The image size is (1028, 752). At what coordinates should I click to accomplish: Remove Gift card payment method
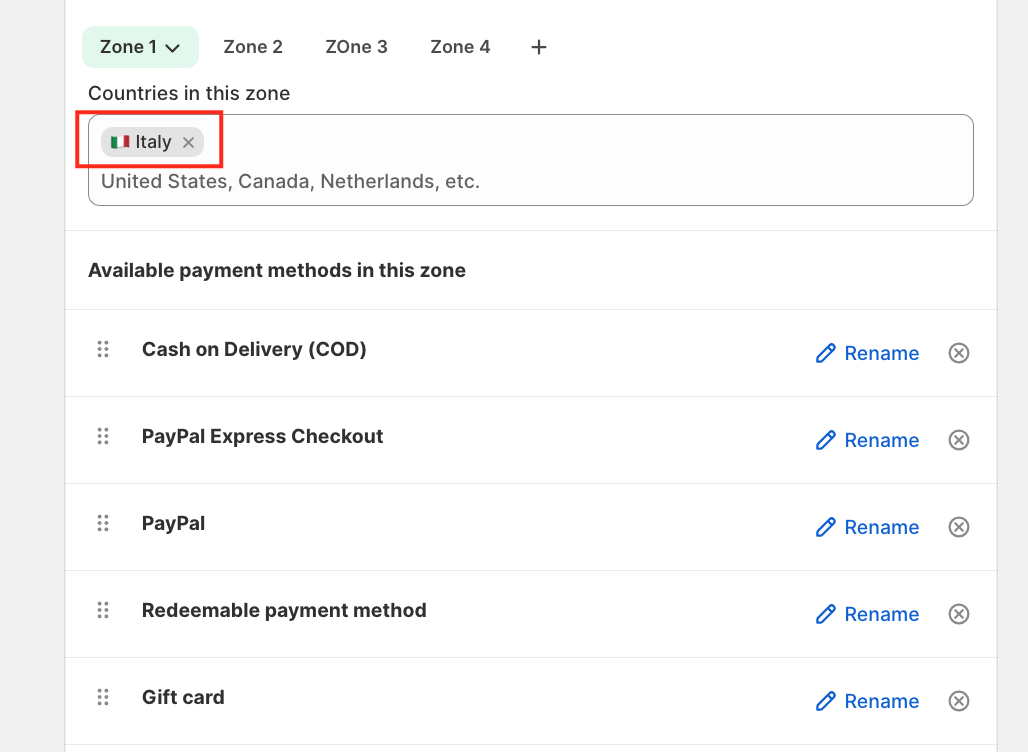tap(958, 701)
